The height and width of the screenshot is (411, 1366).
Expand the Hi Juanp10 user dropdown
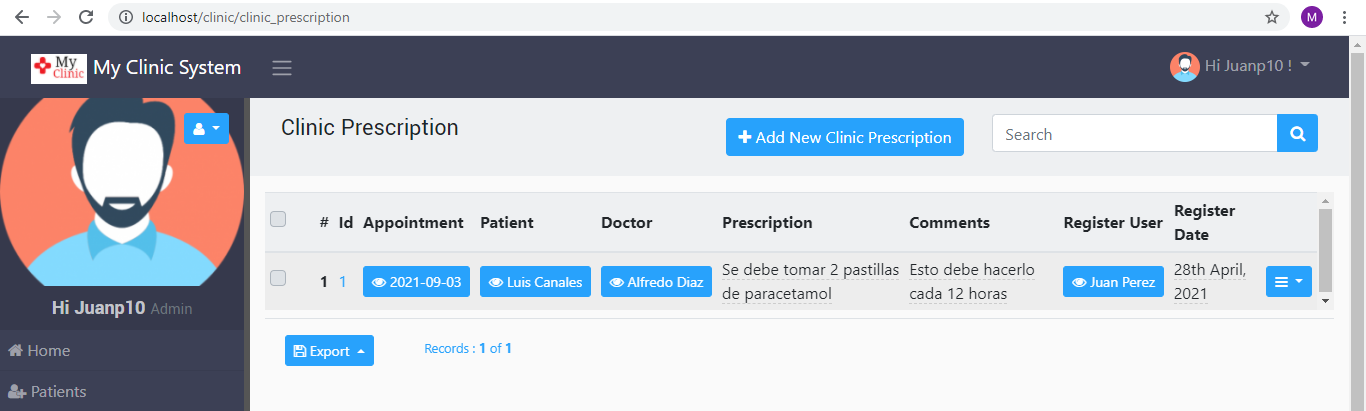1240,66
